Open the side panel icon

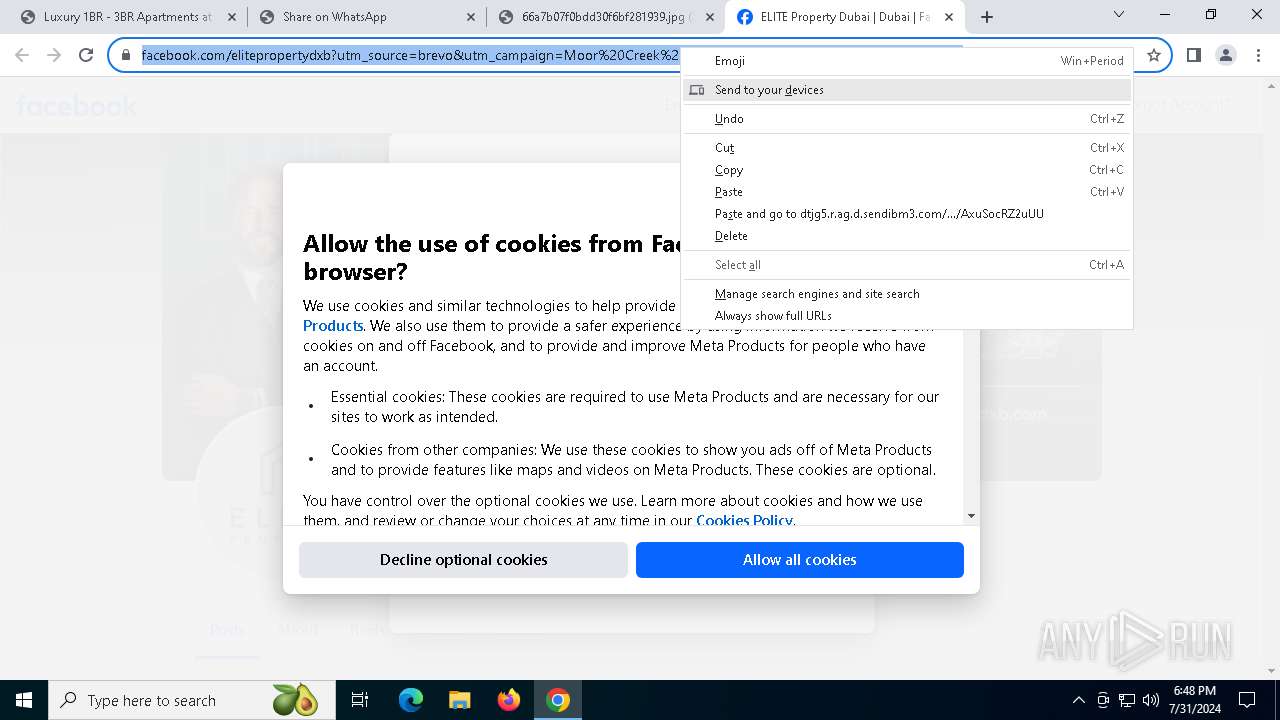tap(1193, 56)
